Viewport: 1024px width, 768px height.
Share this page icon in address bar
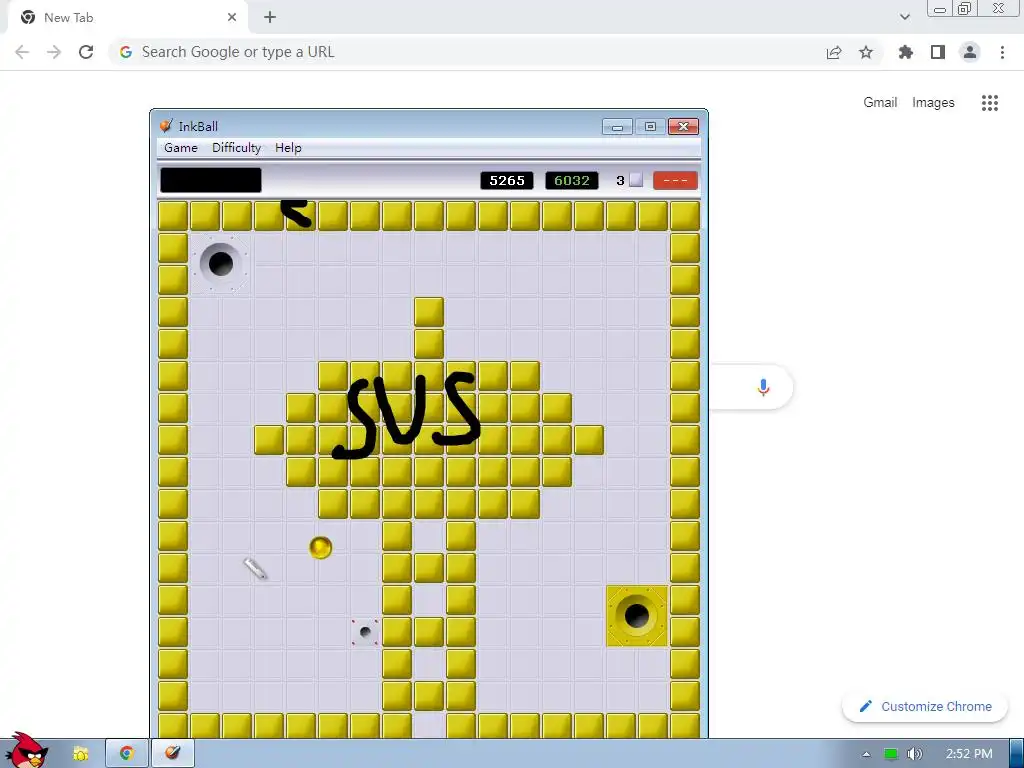834,52
